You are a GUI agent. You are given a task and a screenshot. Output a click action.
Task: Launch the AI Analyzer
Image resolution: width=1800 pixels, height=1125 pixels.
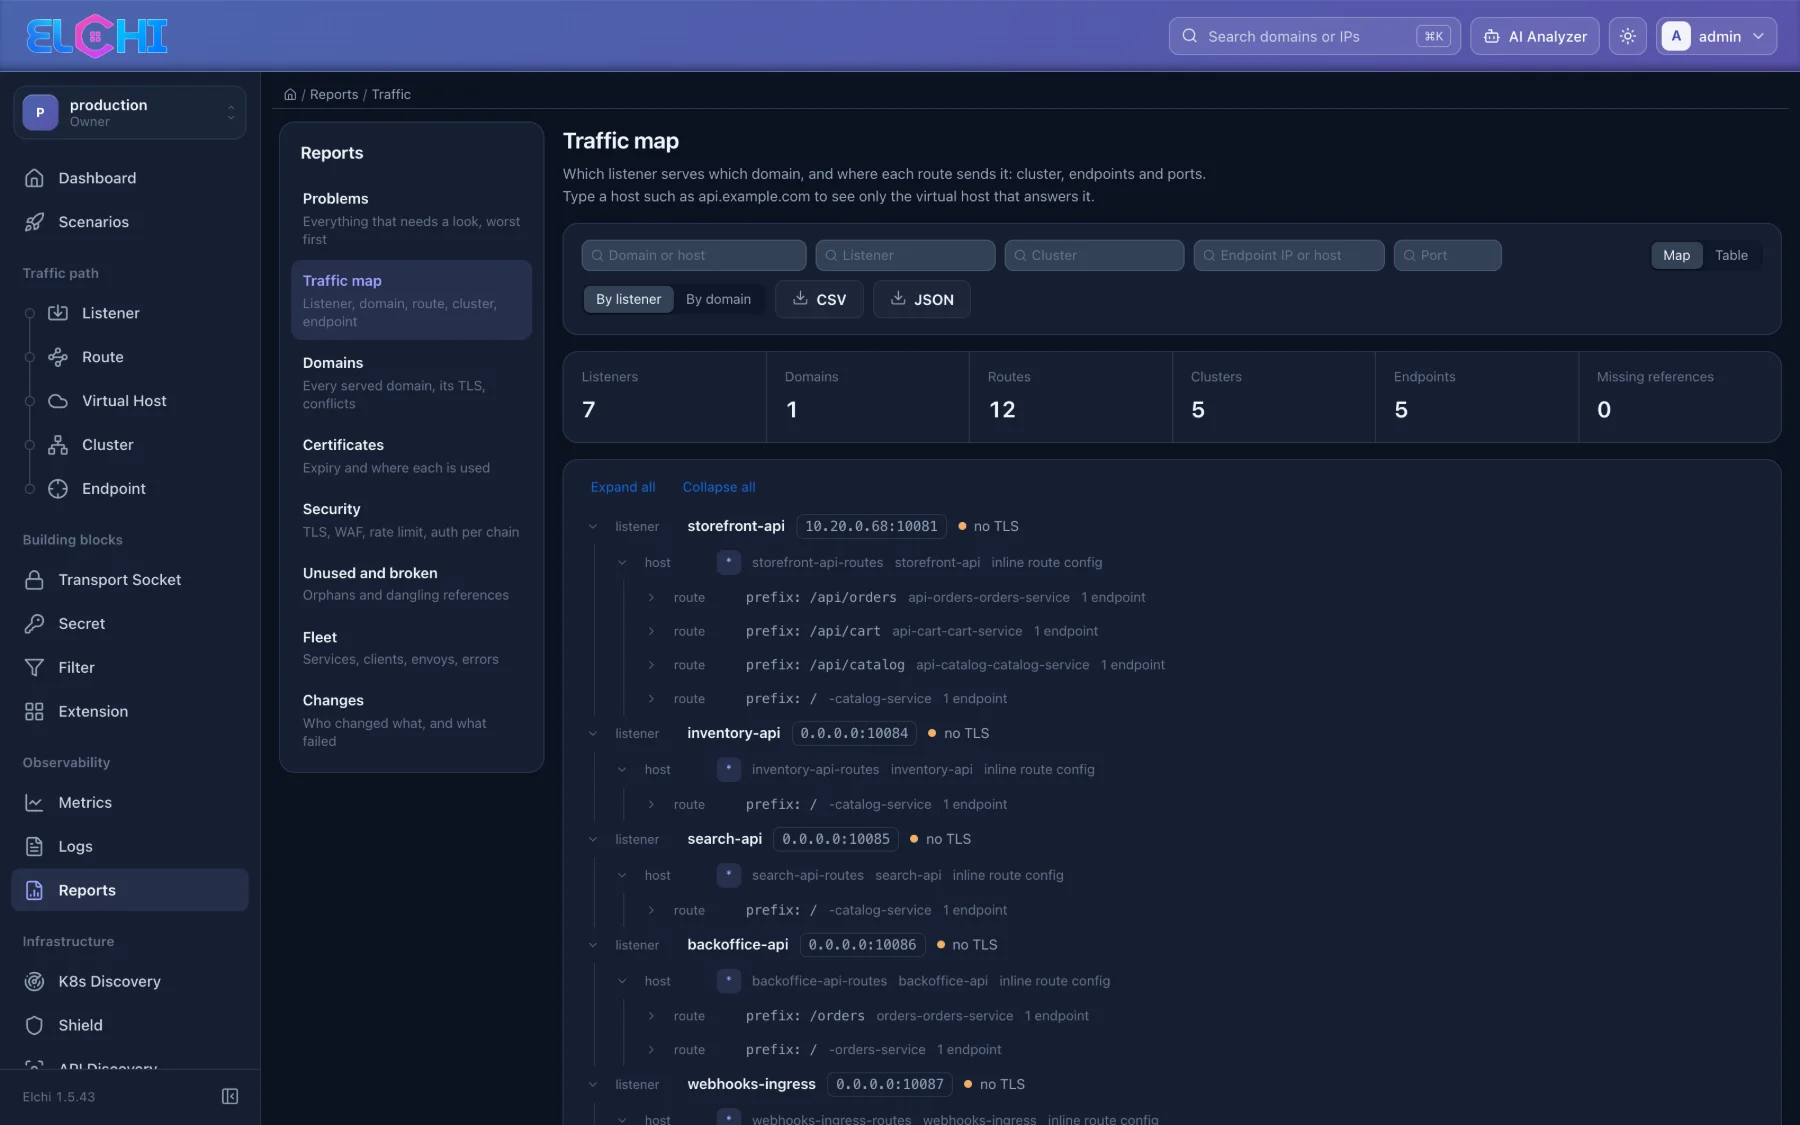click(1534, 36)
